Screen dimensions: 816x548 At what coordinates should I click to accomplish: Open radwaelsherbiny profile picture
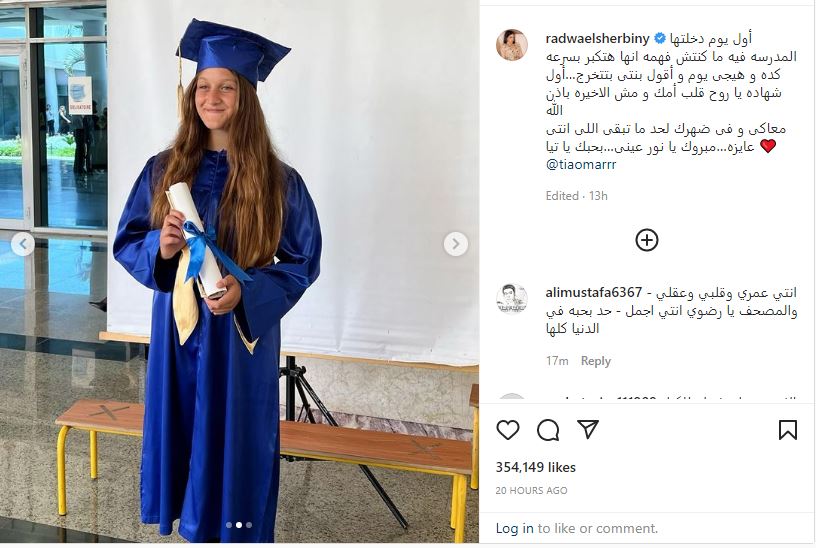click(x=512, y=45)
